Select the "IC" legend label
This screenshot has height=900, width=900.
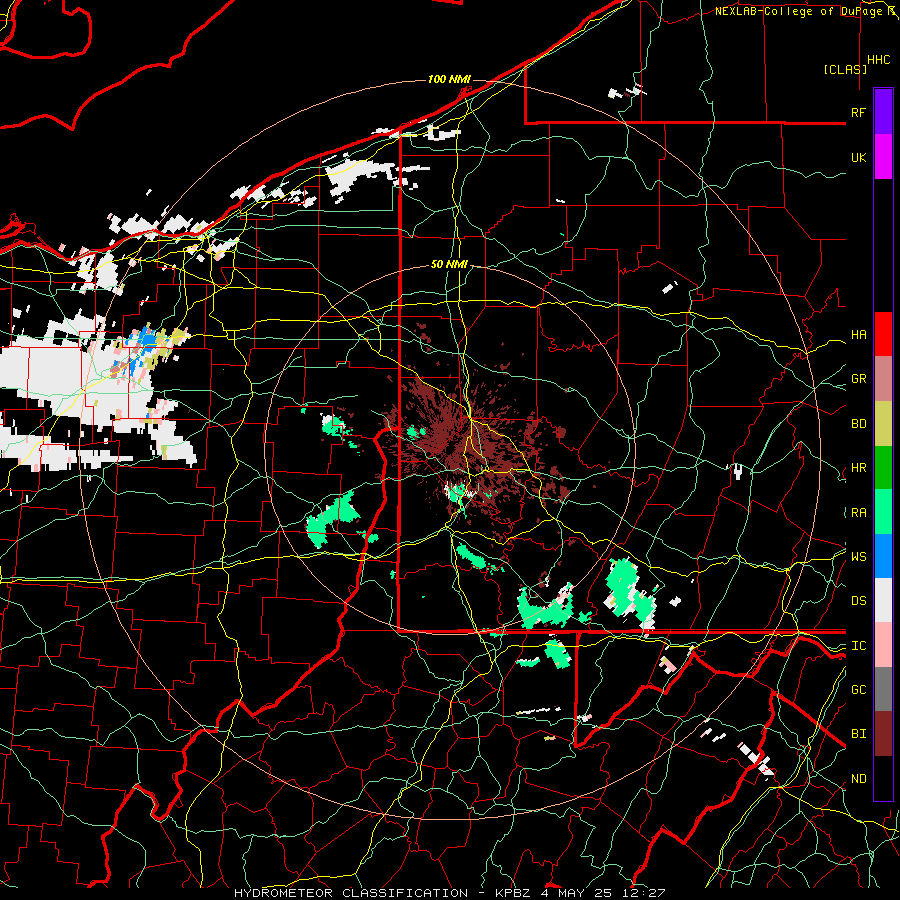click(x=858, y=646)
